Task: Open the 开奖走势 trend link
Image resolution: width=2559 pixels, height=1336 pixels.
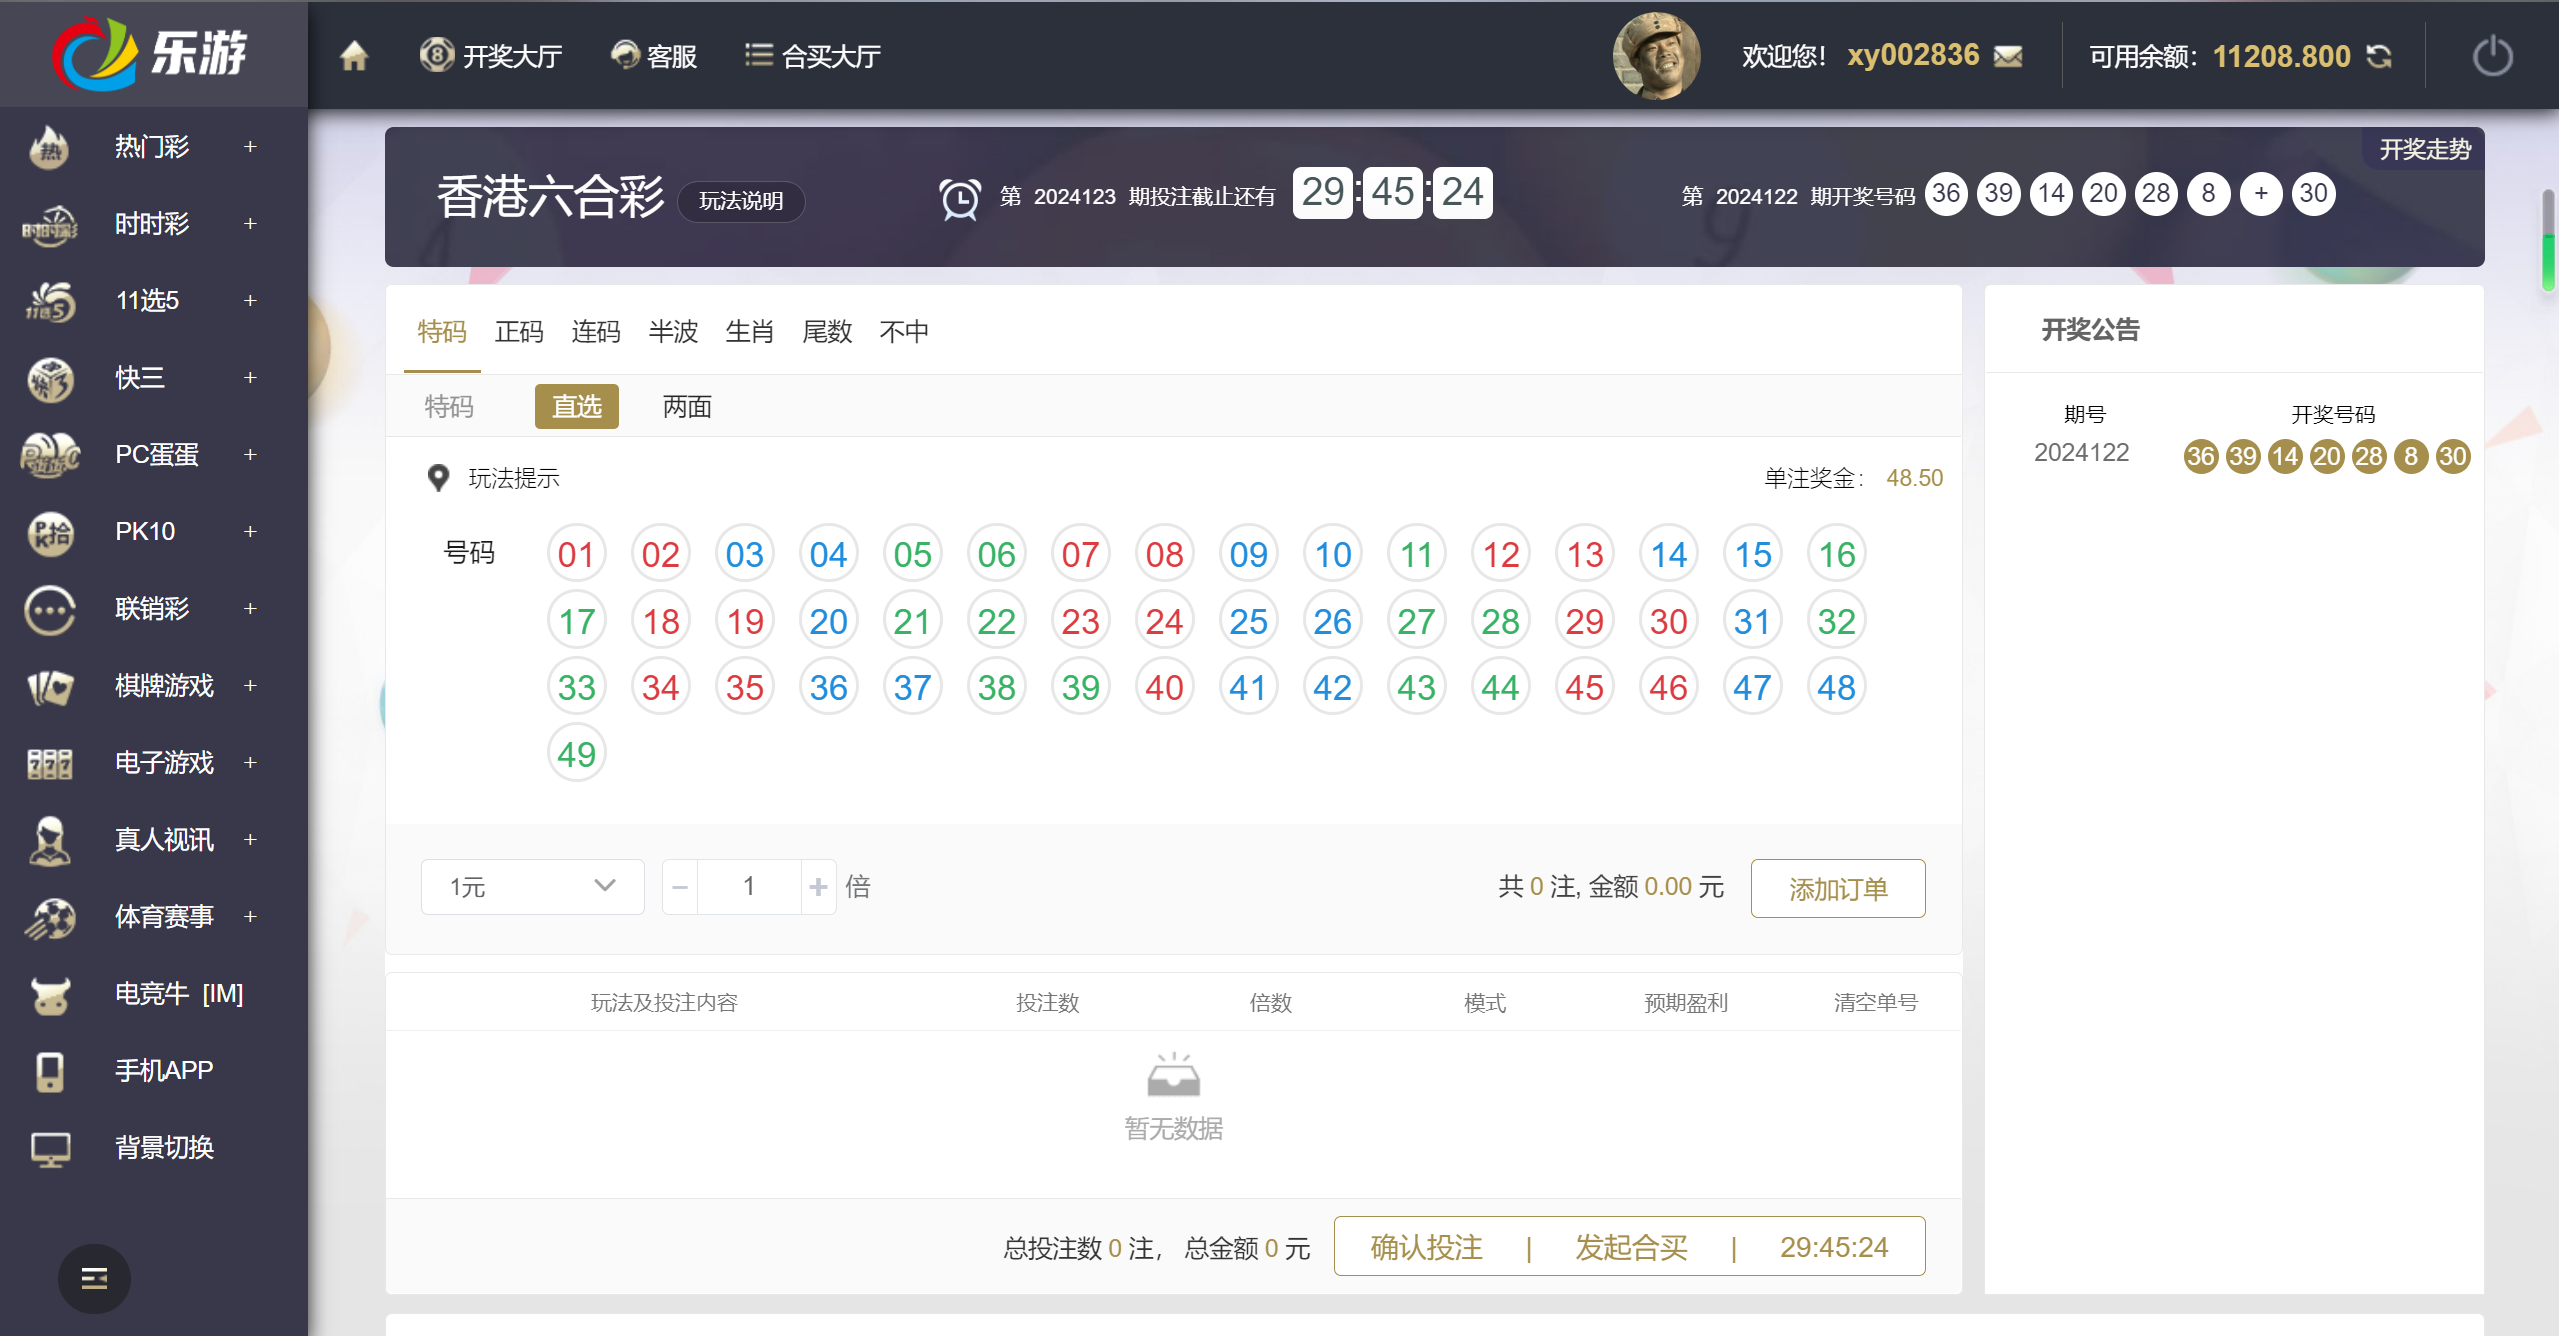Action: [x=2424, y=149]
